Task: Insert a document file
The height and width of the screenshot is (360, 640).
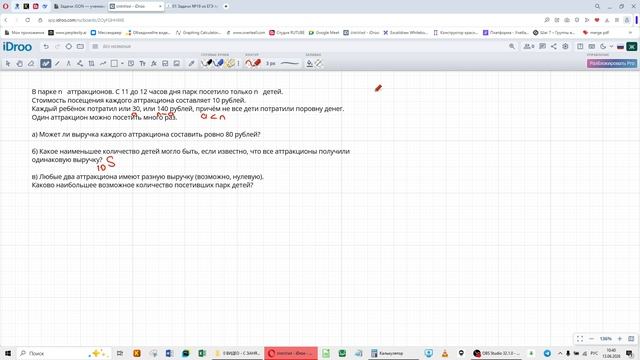Action: tap(165, 63)
